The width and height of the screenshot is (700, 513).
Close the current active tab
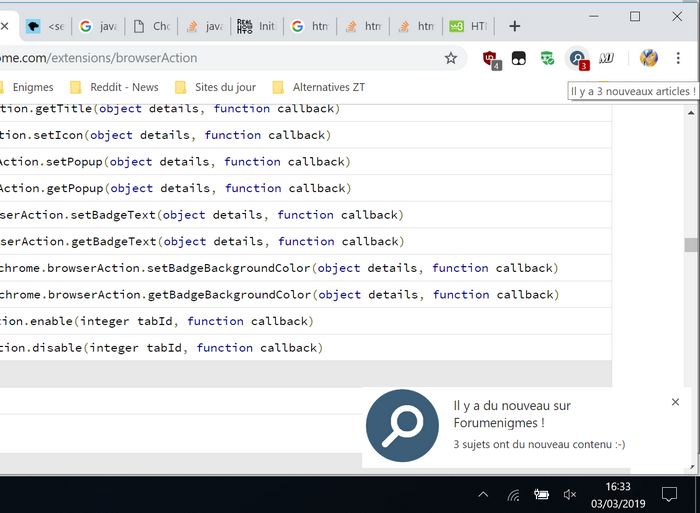(x=4, y=26)
